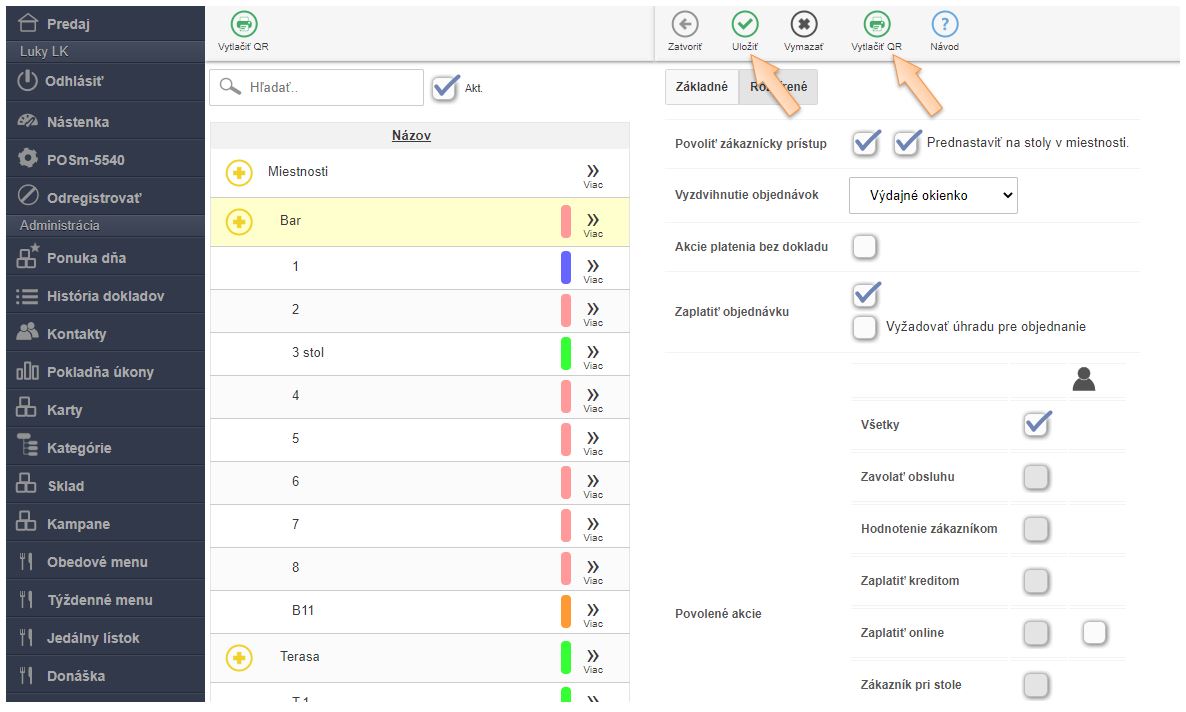Click the orange color marker of B11
This screenshot has width=1186, height=712.
click(566, 611)
